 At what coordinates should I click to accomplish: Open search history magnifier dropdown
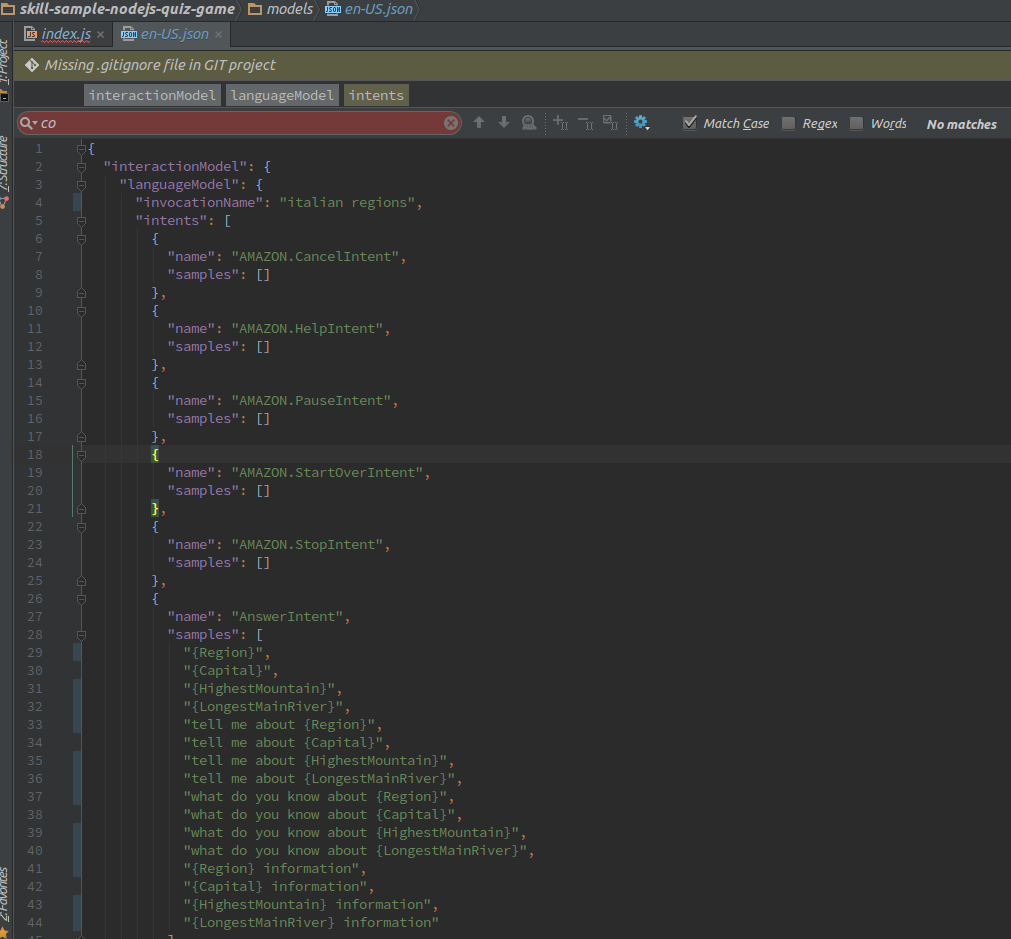pos(28,123)
